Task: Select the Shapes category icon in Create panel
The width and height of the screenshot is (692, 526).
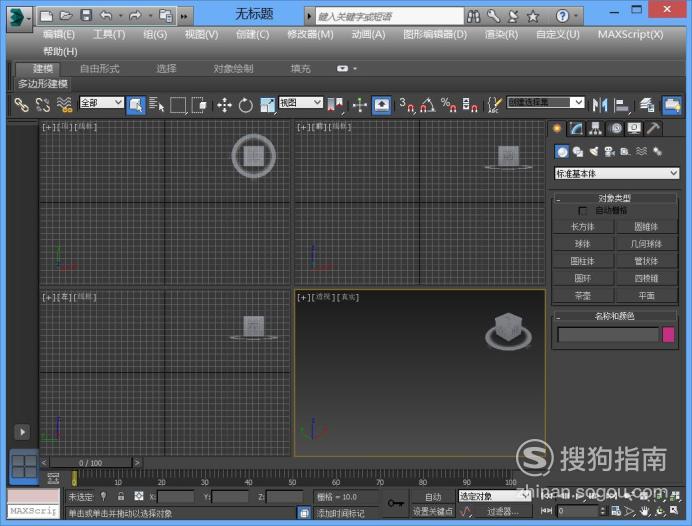Action: (x=578, y=152)
